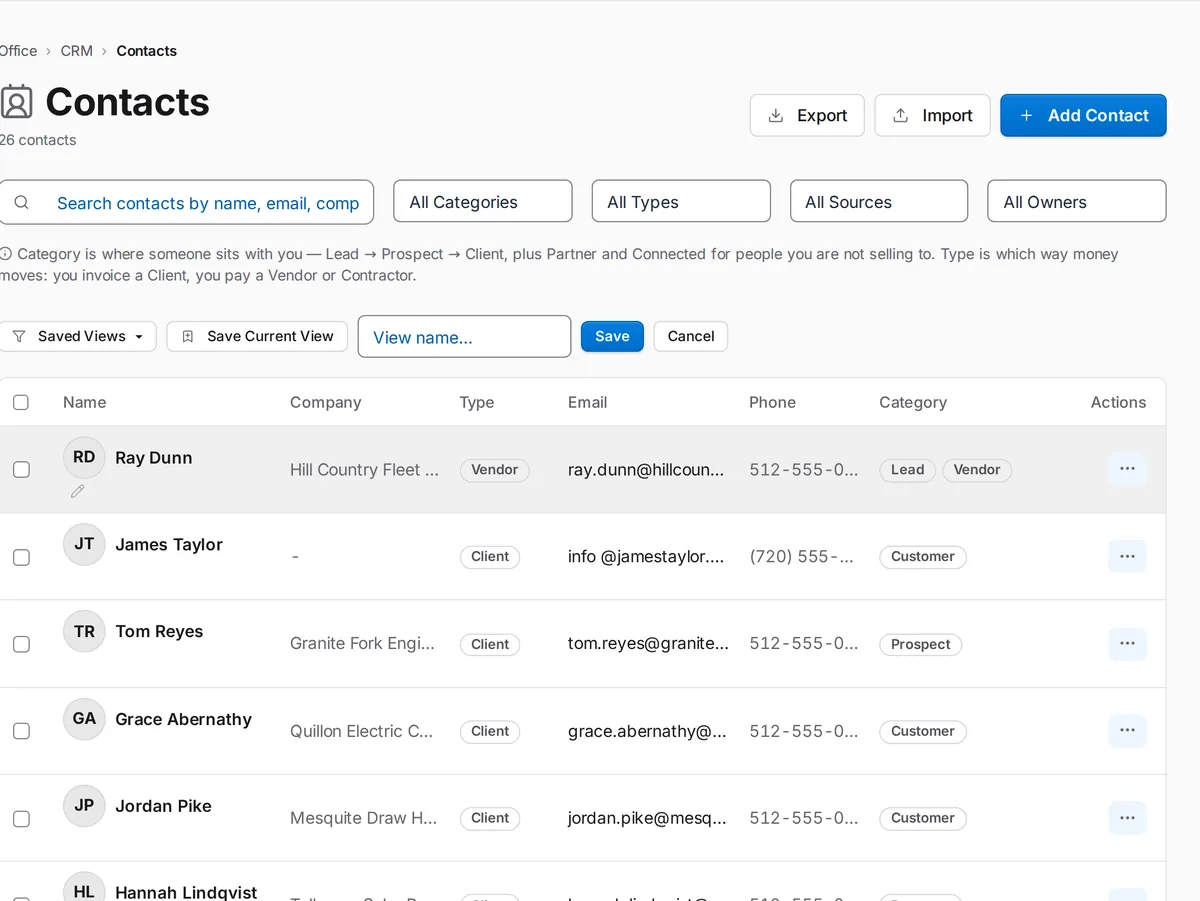Sort by the Category column header
The height and width of the screenshot is (901, 1200).
point(913,402)
